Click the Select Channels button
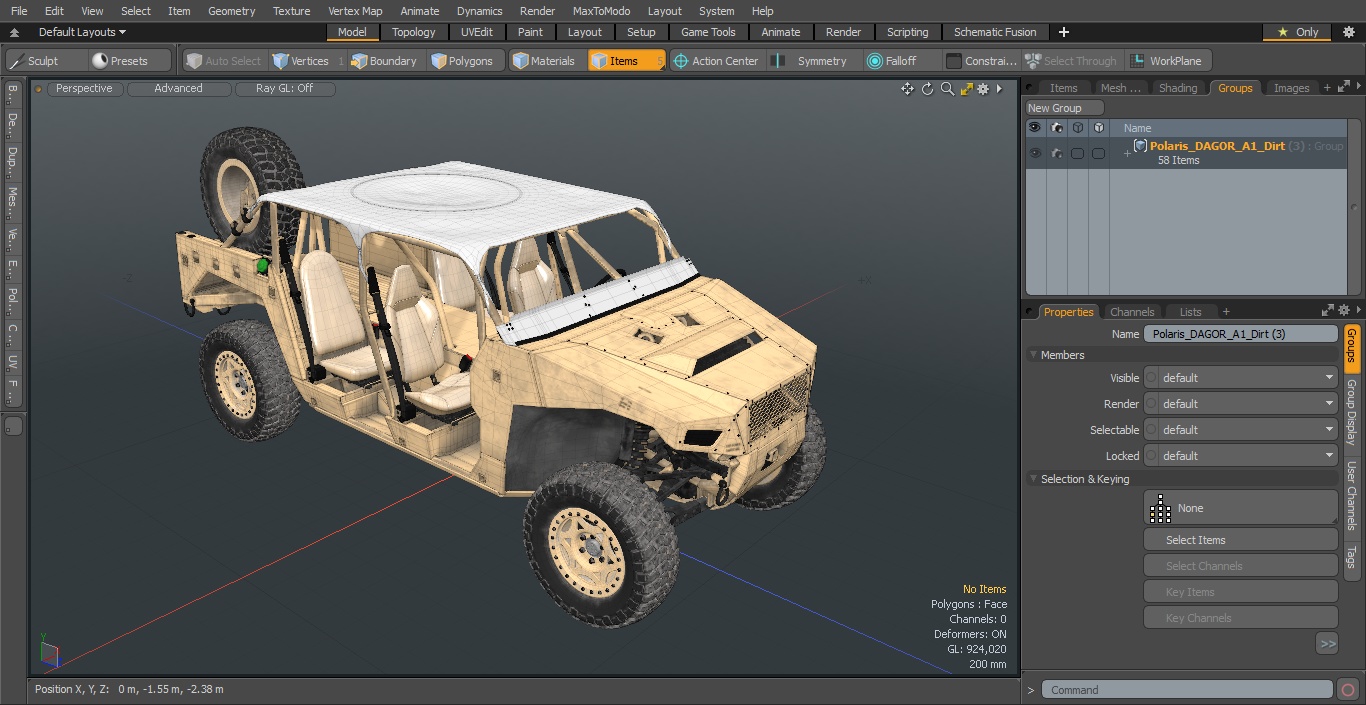 1240,566
